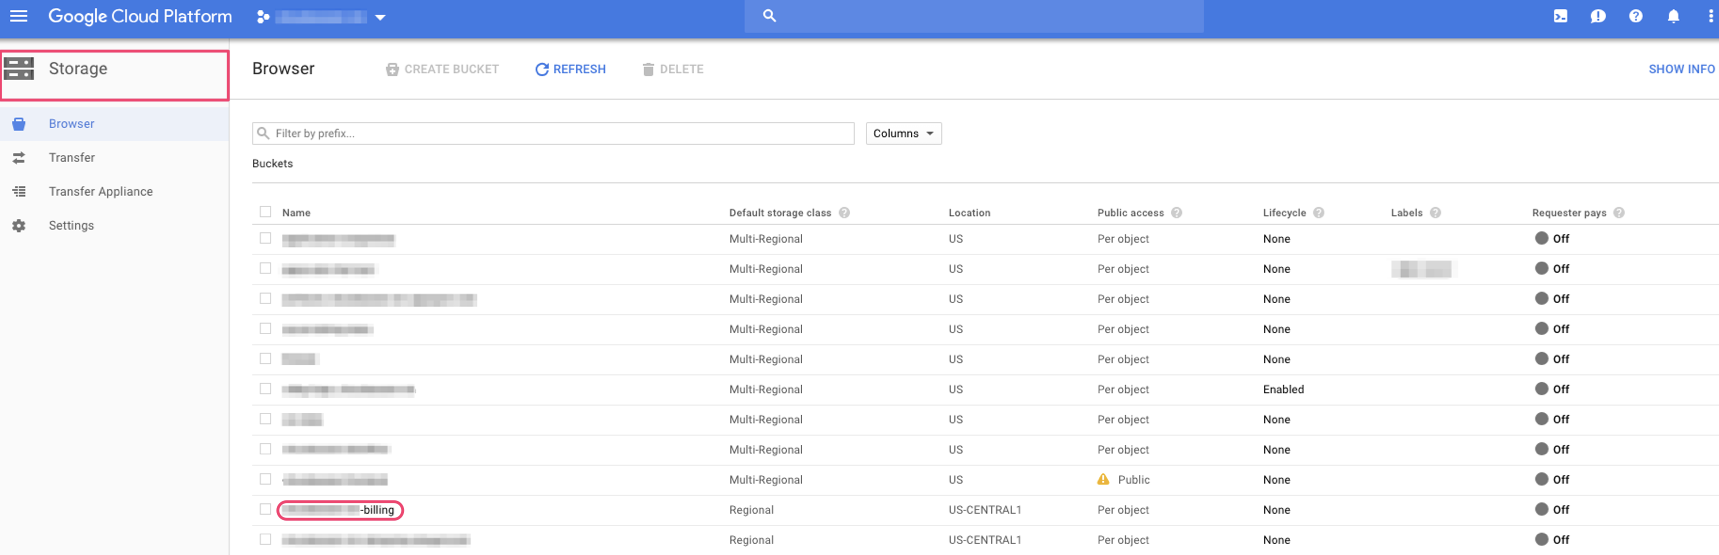Select Browser in the sidebar
The image size is (1719, 555).
coord(71,124)
